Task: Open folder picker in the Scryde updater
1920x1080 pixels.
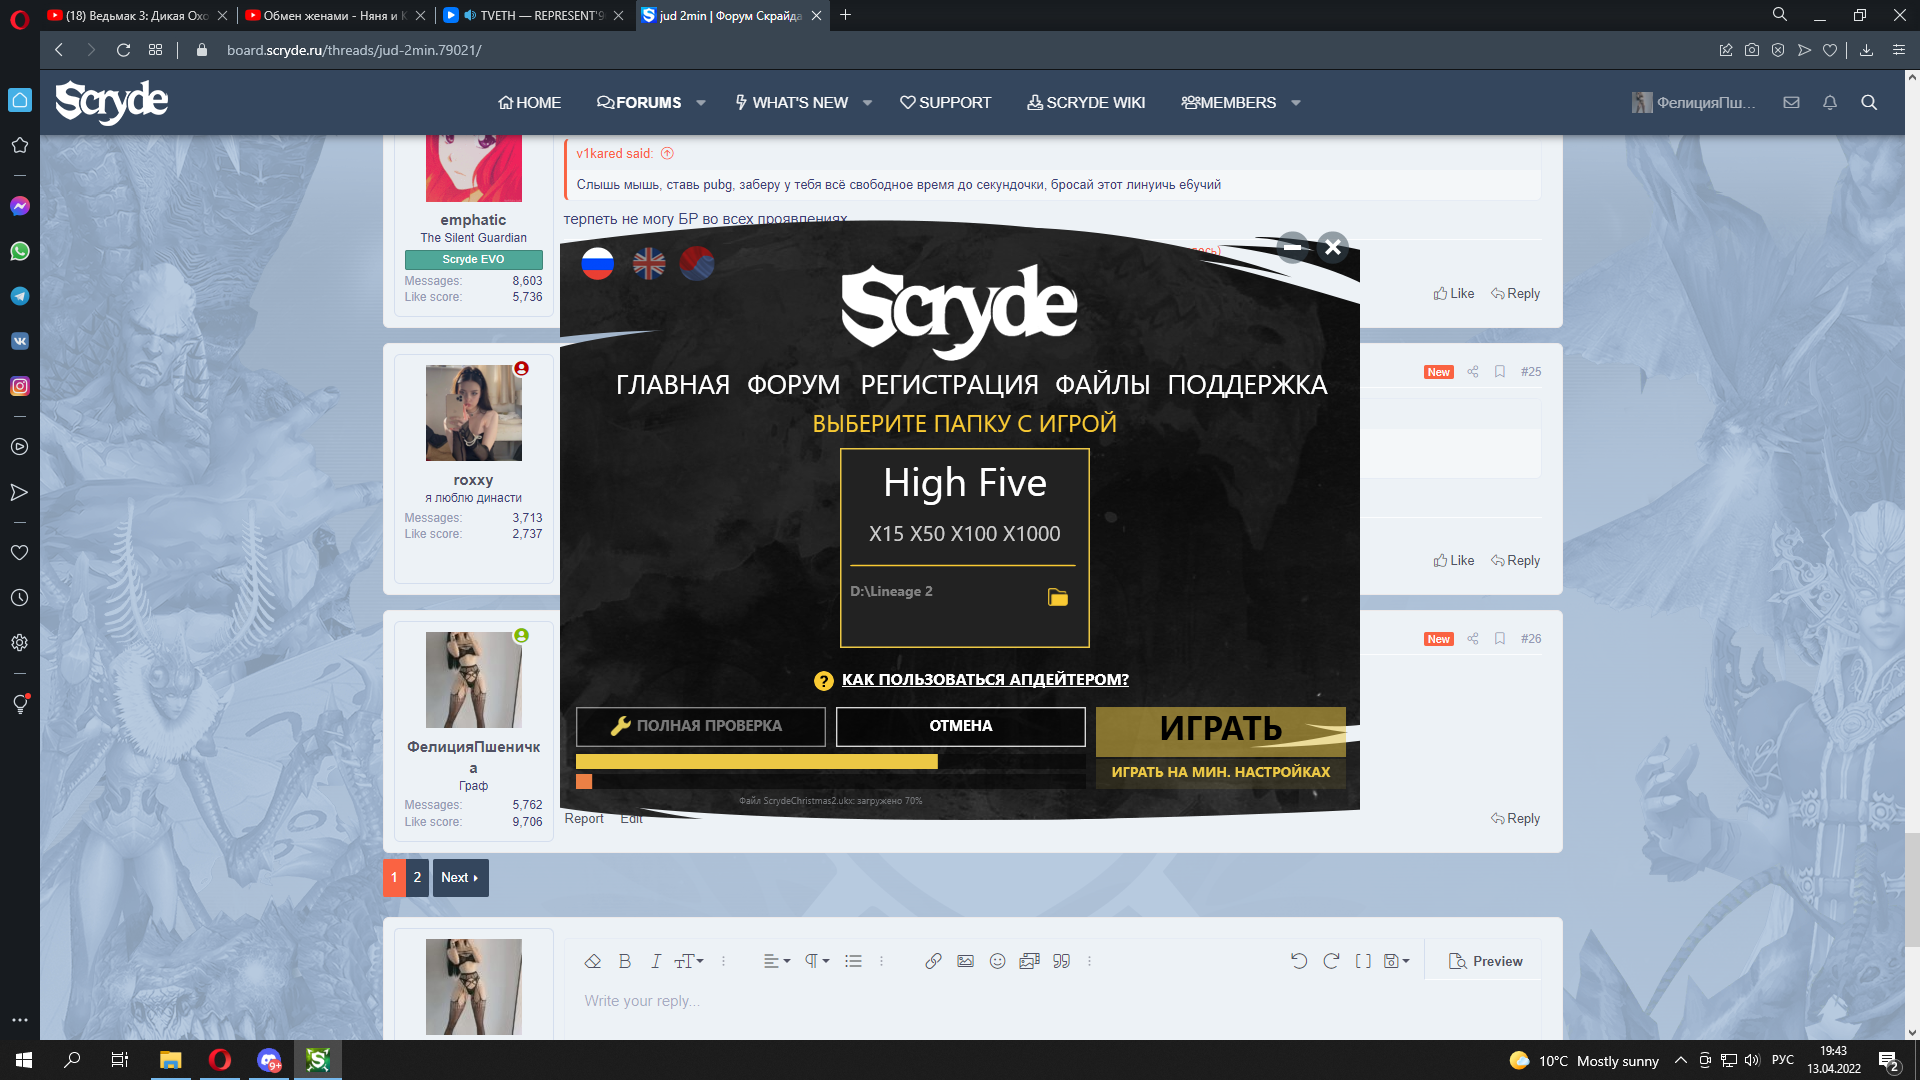Action: coord(1059,597)
